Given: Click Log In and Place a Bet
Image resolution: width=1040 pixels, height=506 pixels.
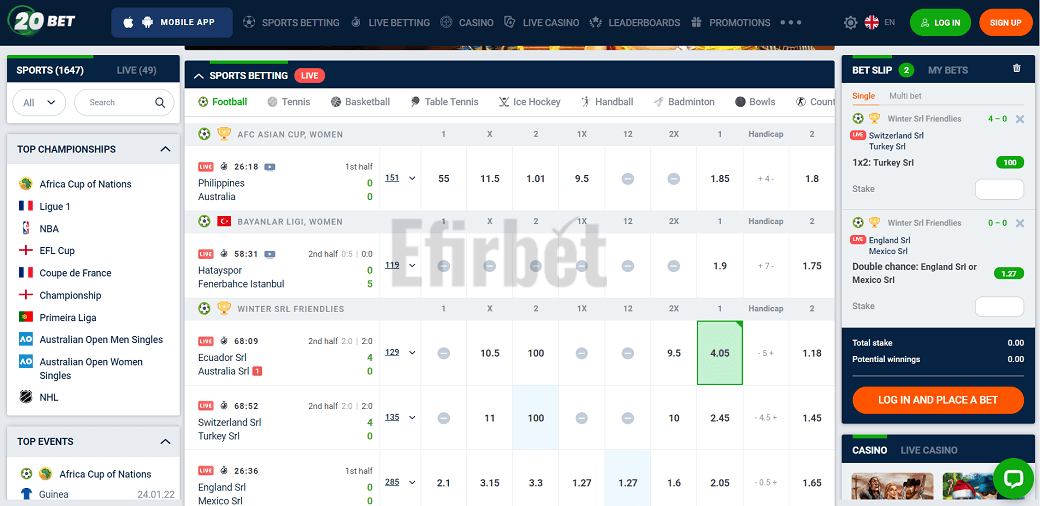Looking at the screenshot, I should coord(937,400).
